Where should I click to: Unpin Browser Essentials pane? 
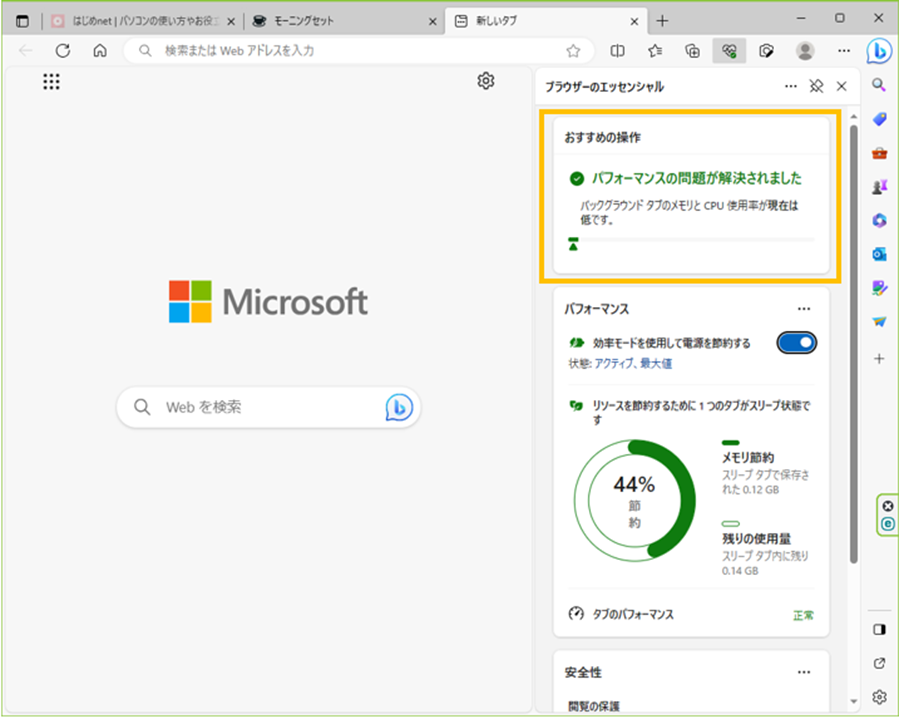click(x=816, y=87)
